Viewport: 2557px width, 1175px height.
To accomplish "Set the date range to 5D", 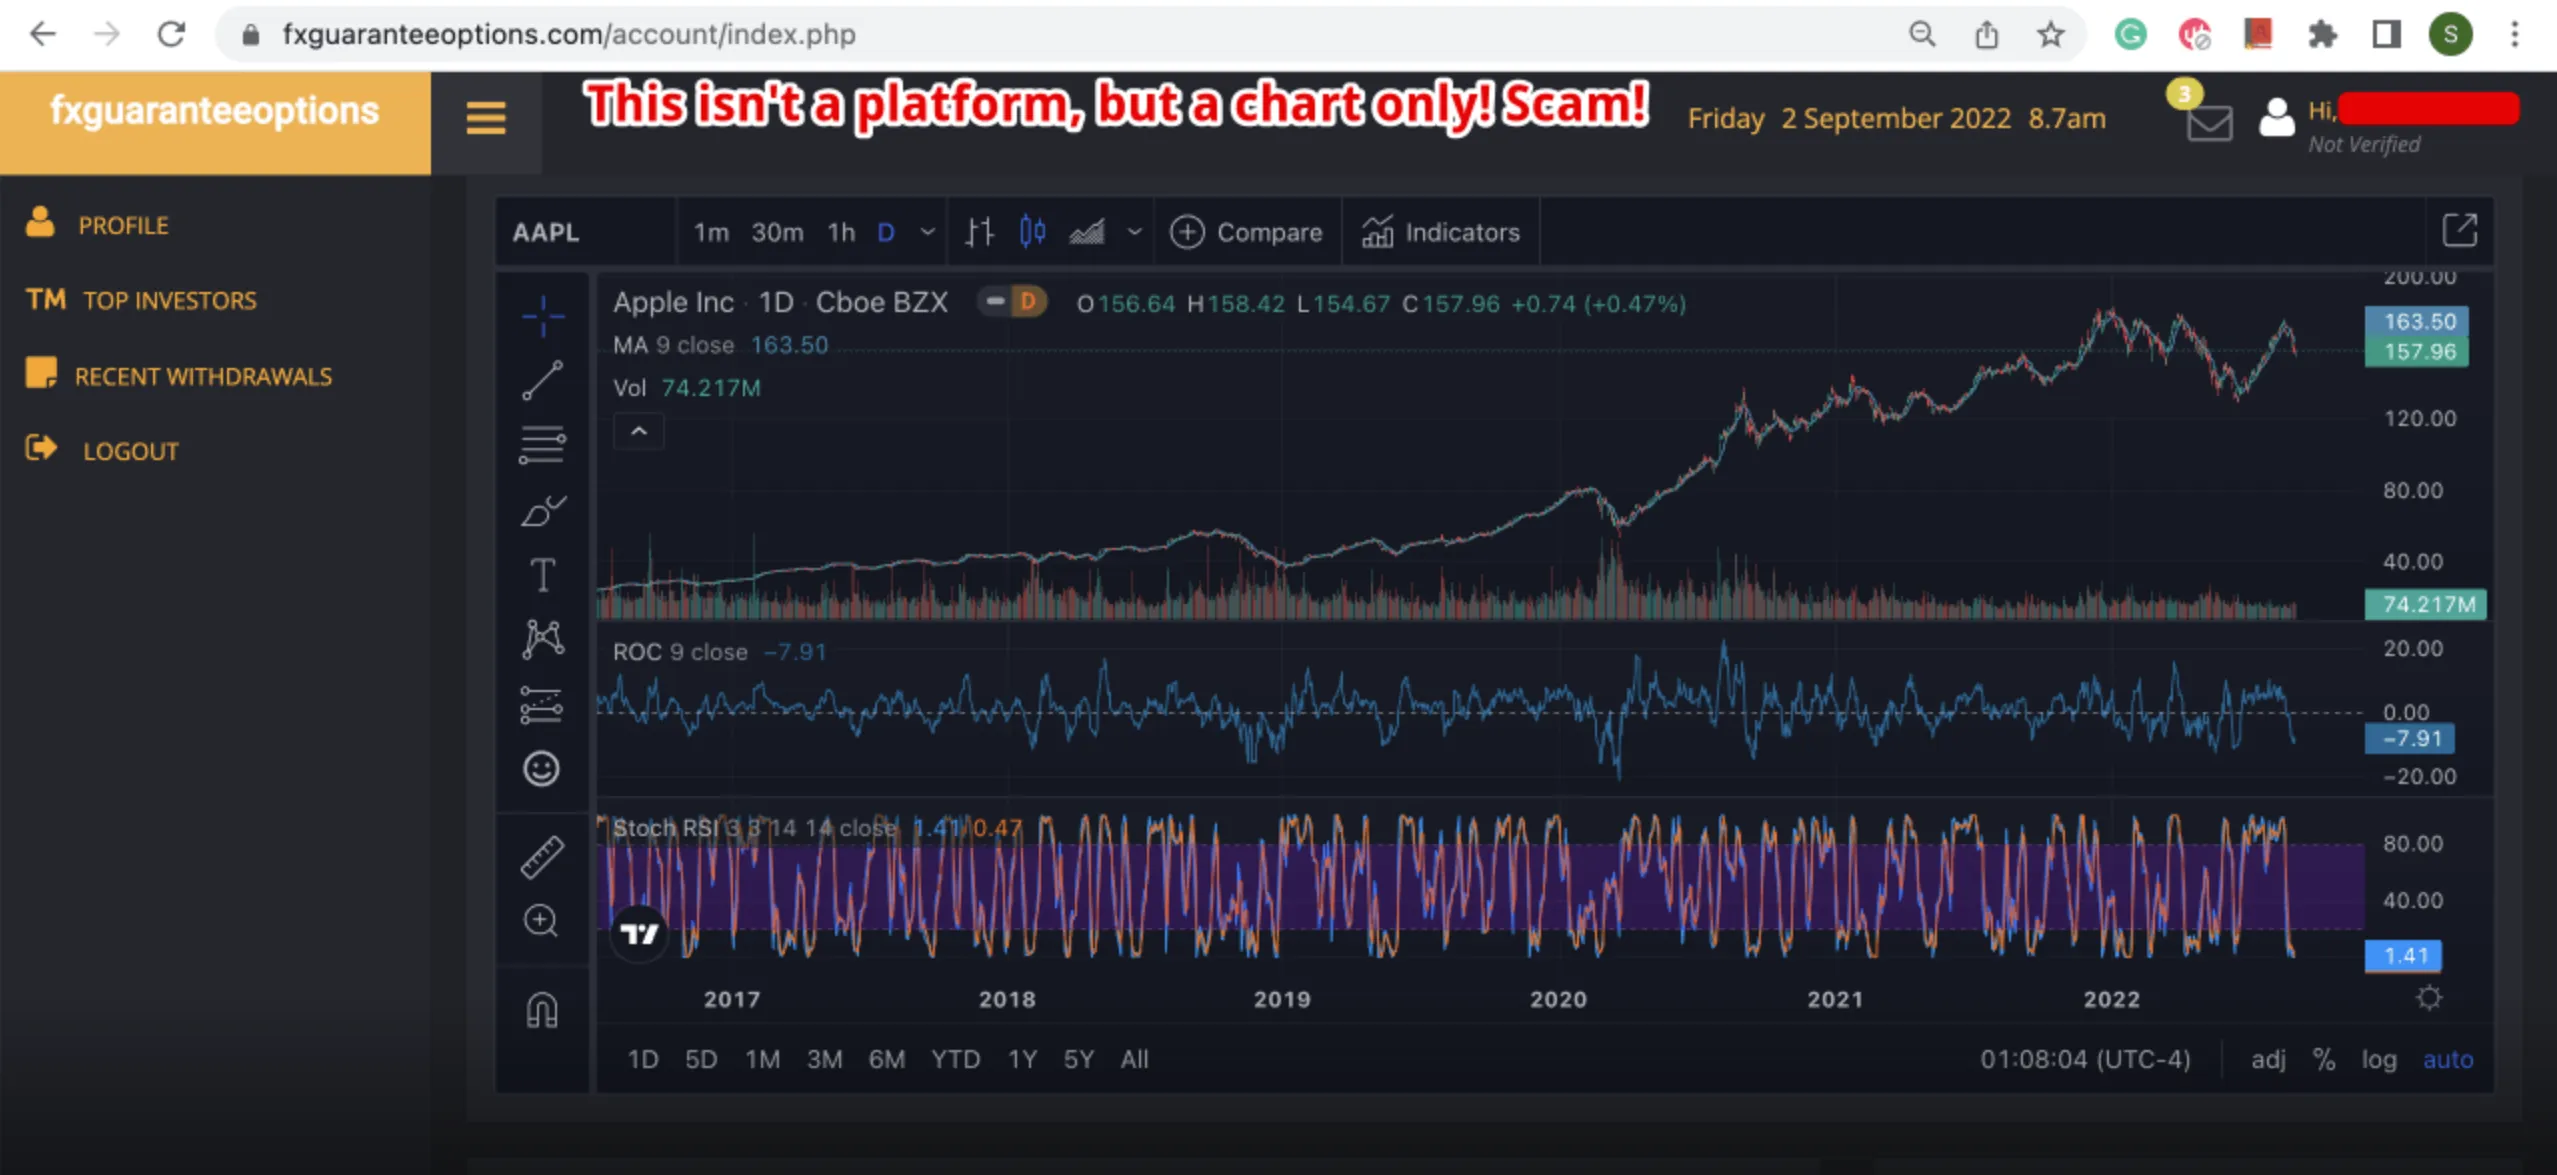I will point(701,1059).
